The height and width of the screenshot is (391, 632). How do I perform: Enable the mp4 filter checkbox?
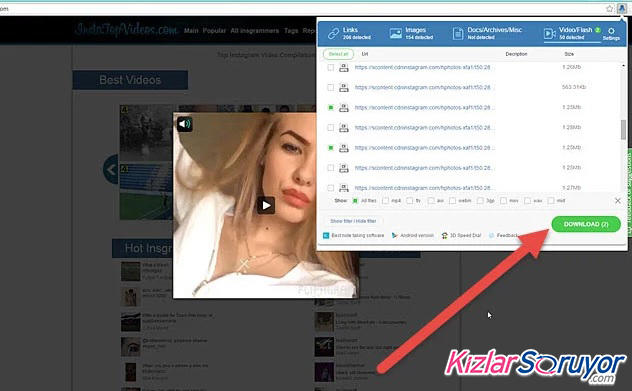[x=386, y=201]
